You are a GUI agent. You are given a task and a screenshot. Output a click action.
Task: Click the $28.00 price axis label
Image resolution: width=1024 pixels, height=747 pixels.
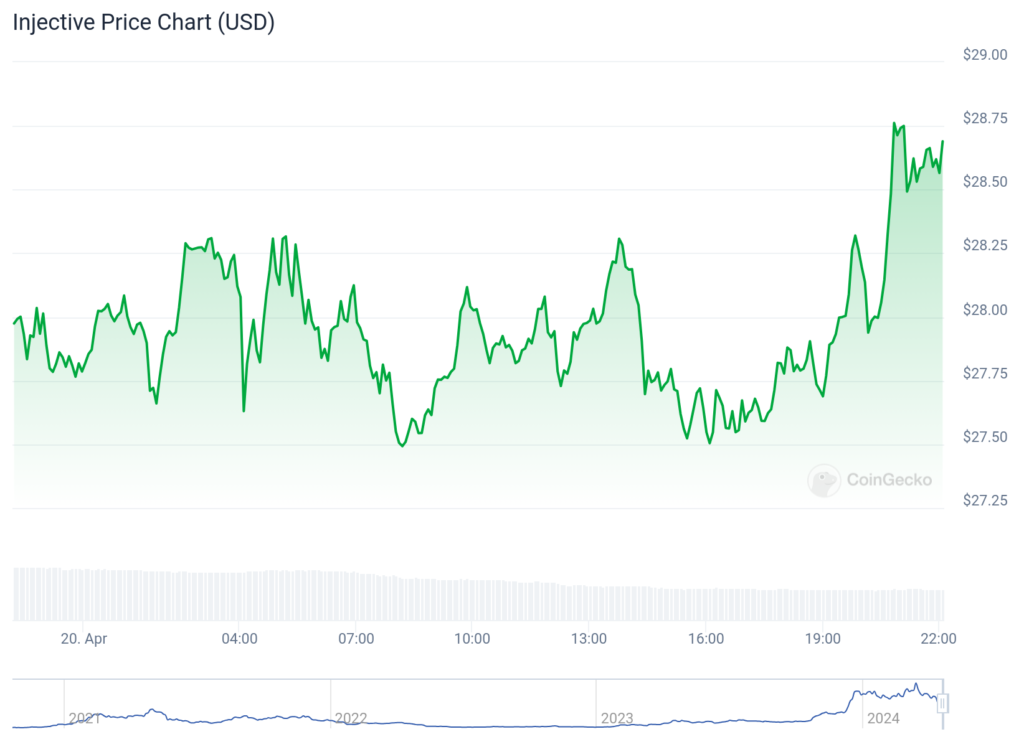(x=985, y=310)
